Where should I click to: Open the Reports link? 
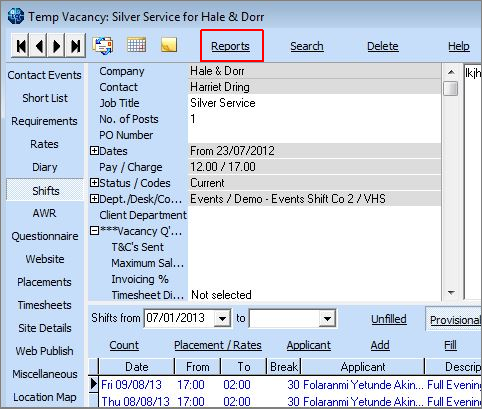point(230,46)
